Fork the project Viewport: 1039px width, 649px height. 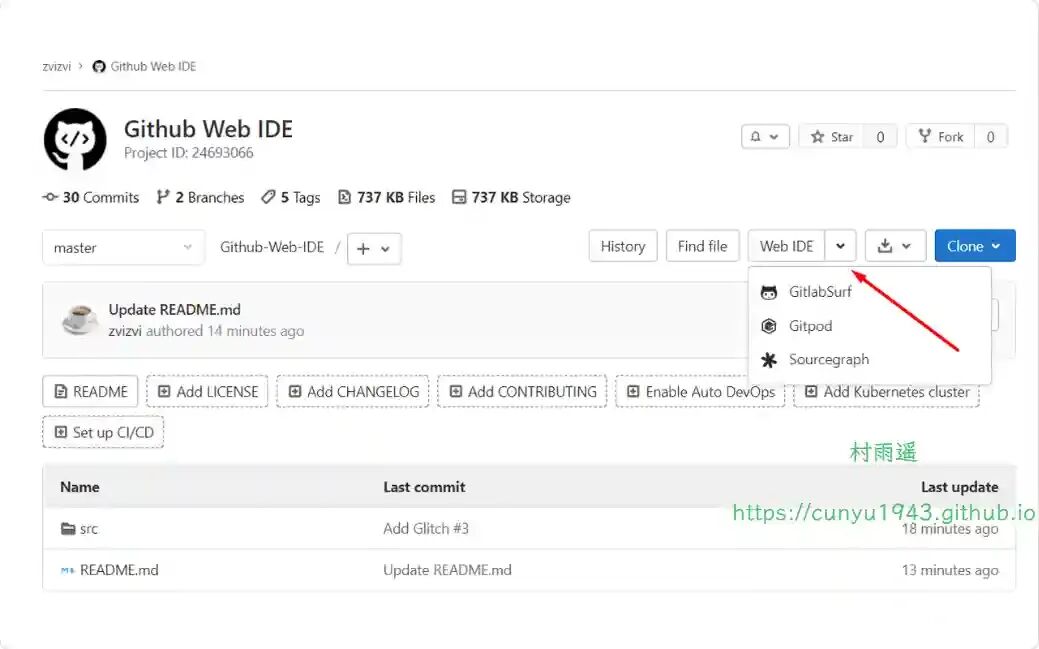[x=940, y=137]
